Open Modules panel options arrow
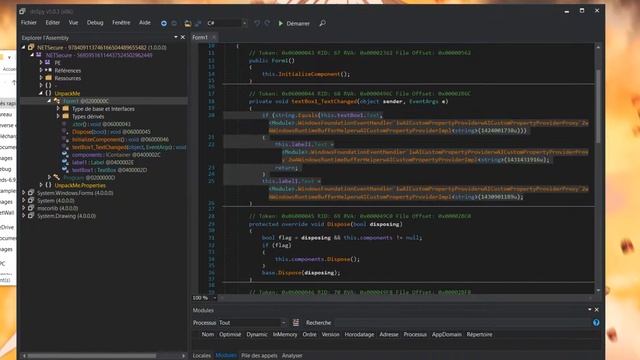The height and width of the screenshot is (360, 640). (x=590, y=310)
